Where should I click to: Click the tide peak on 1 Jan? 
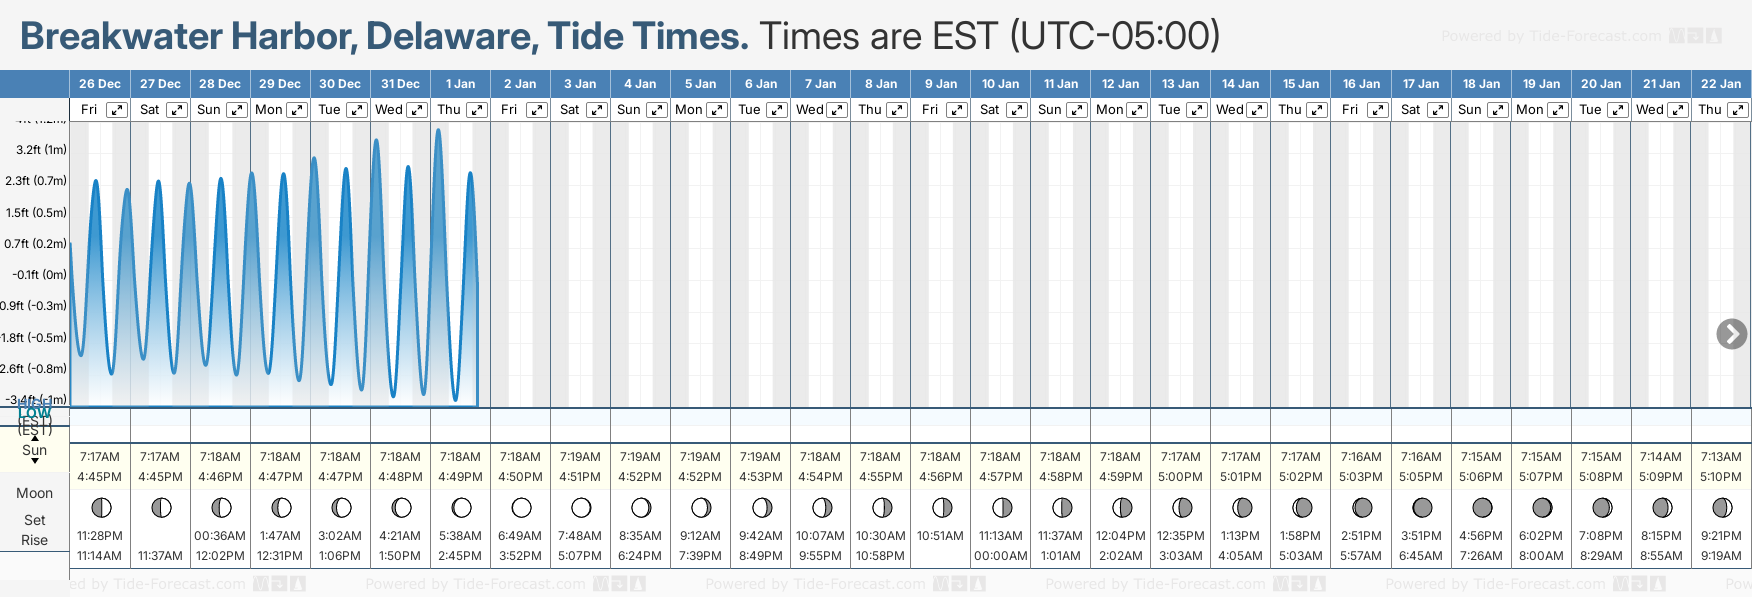pos(438,131)
